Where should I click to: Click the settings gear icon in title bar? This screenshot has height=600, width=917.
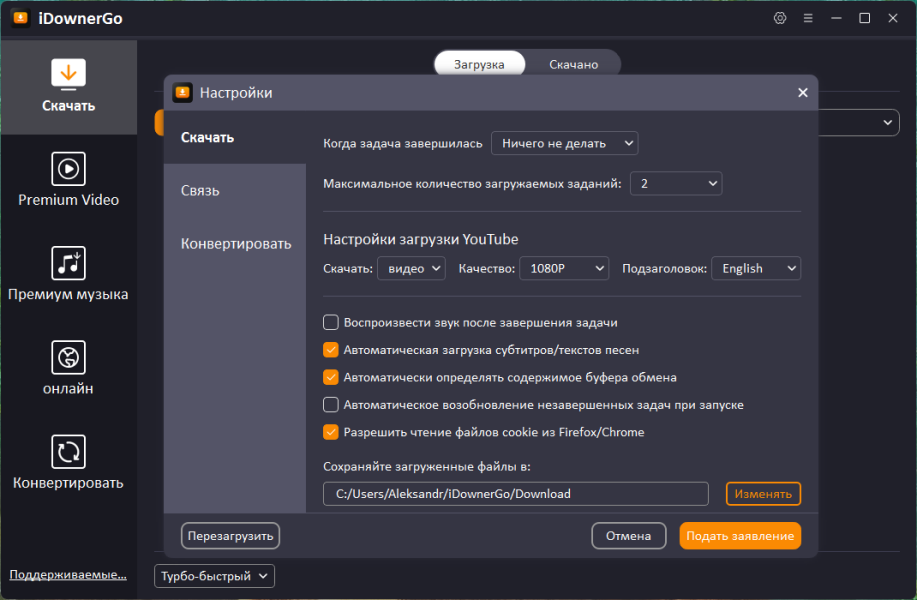pos(780,18)
